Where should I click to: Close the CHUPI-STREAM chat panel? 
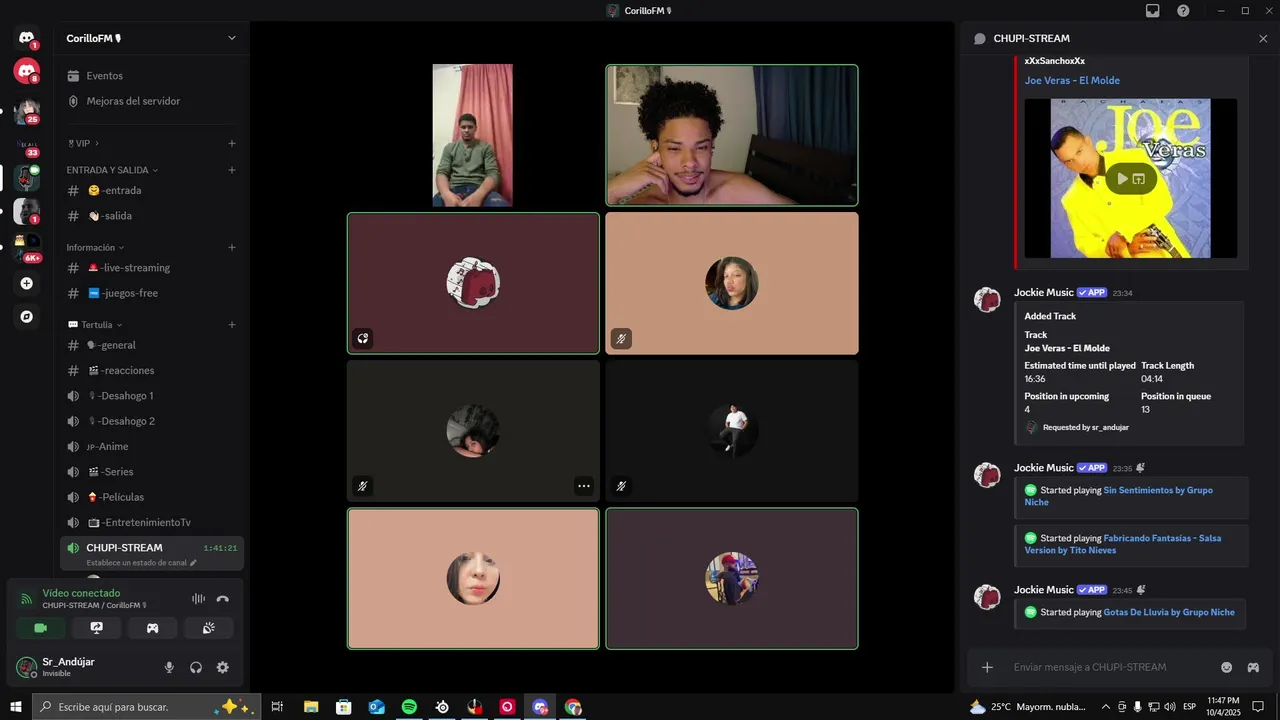pos(1263,38)
